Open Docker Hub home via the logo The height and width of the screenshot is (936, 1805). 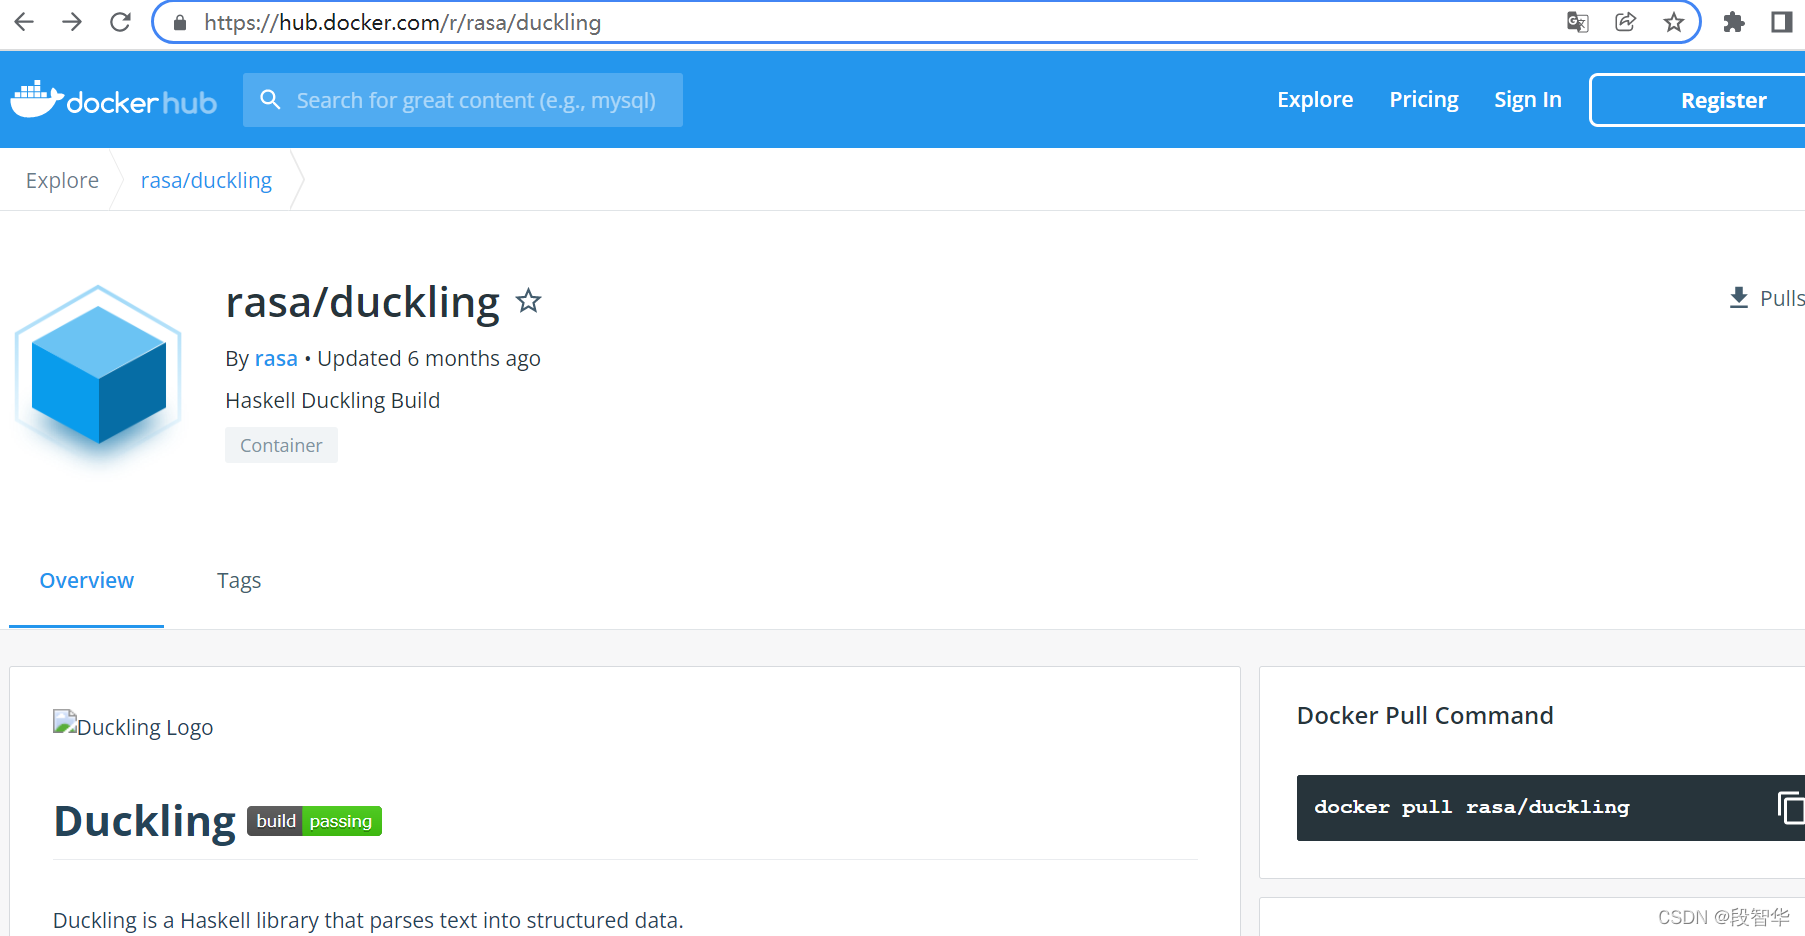pyautogui.click(x=113, y=100)
